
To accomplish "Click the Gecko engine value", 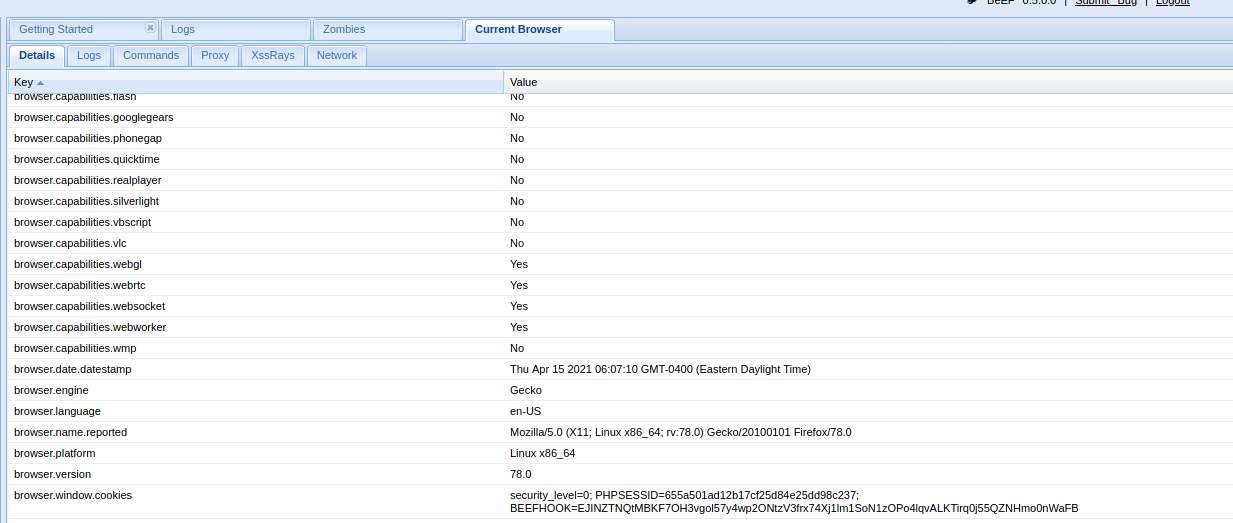I will (526, 390).
